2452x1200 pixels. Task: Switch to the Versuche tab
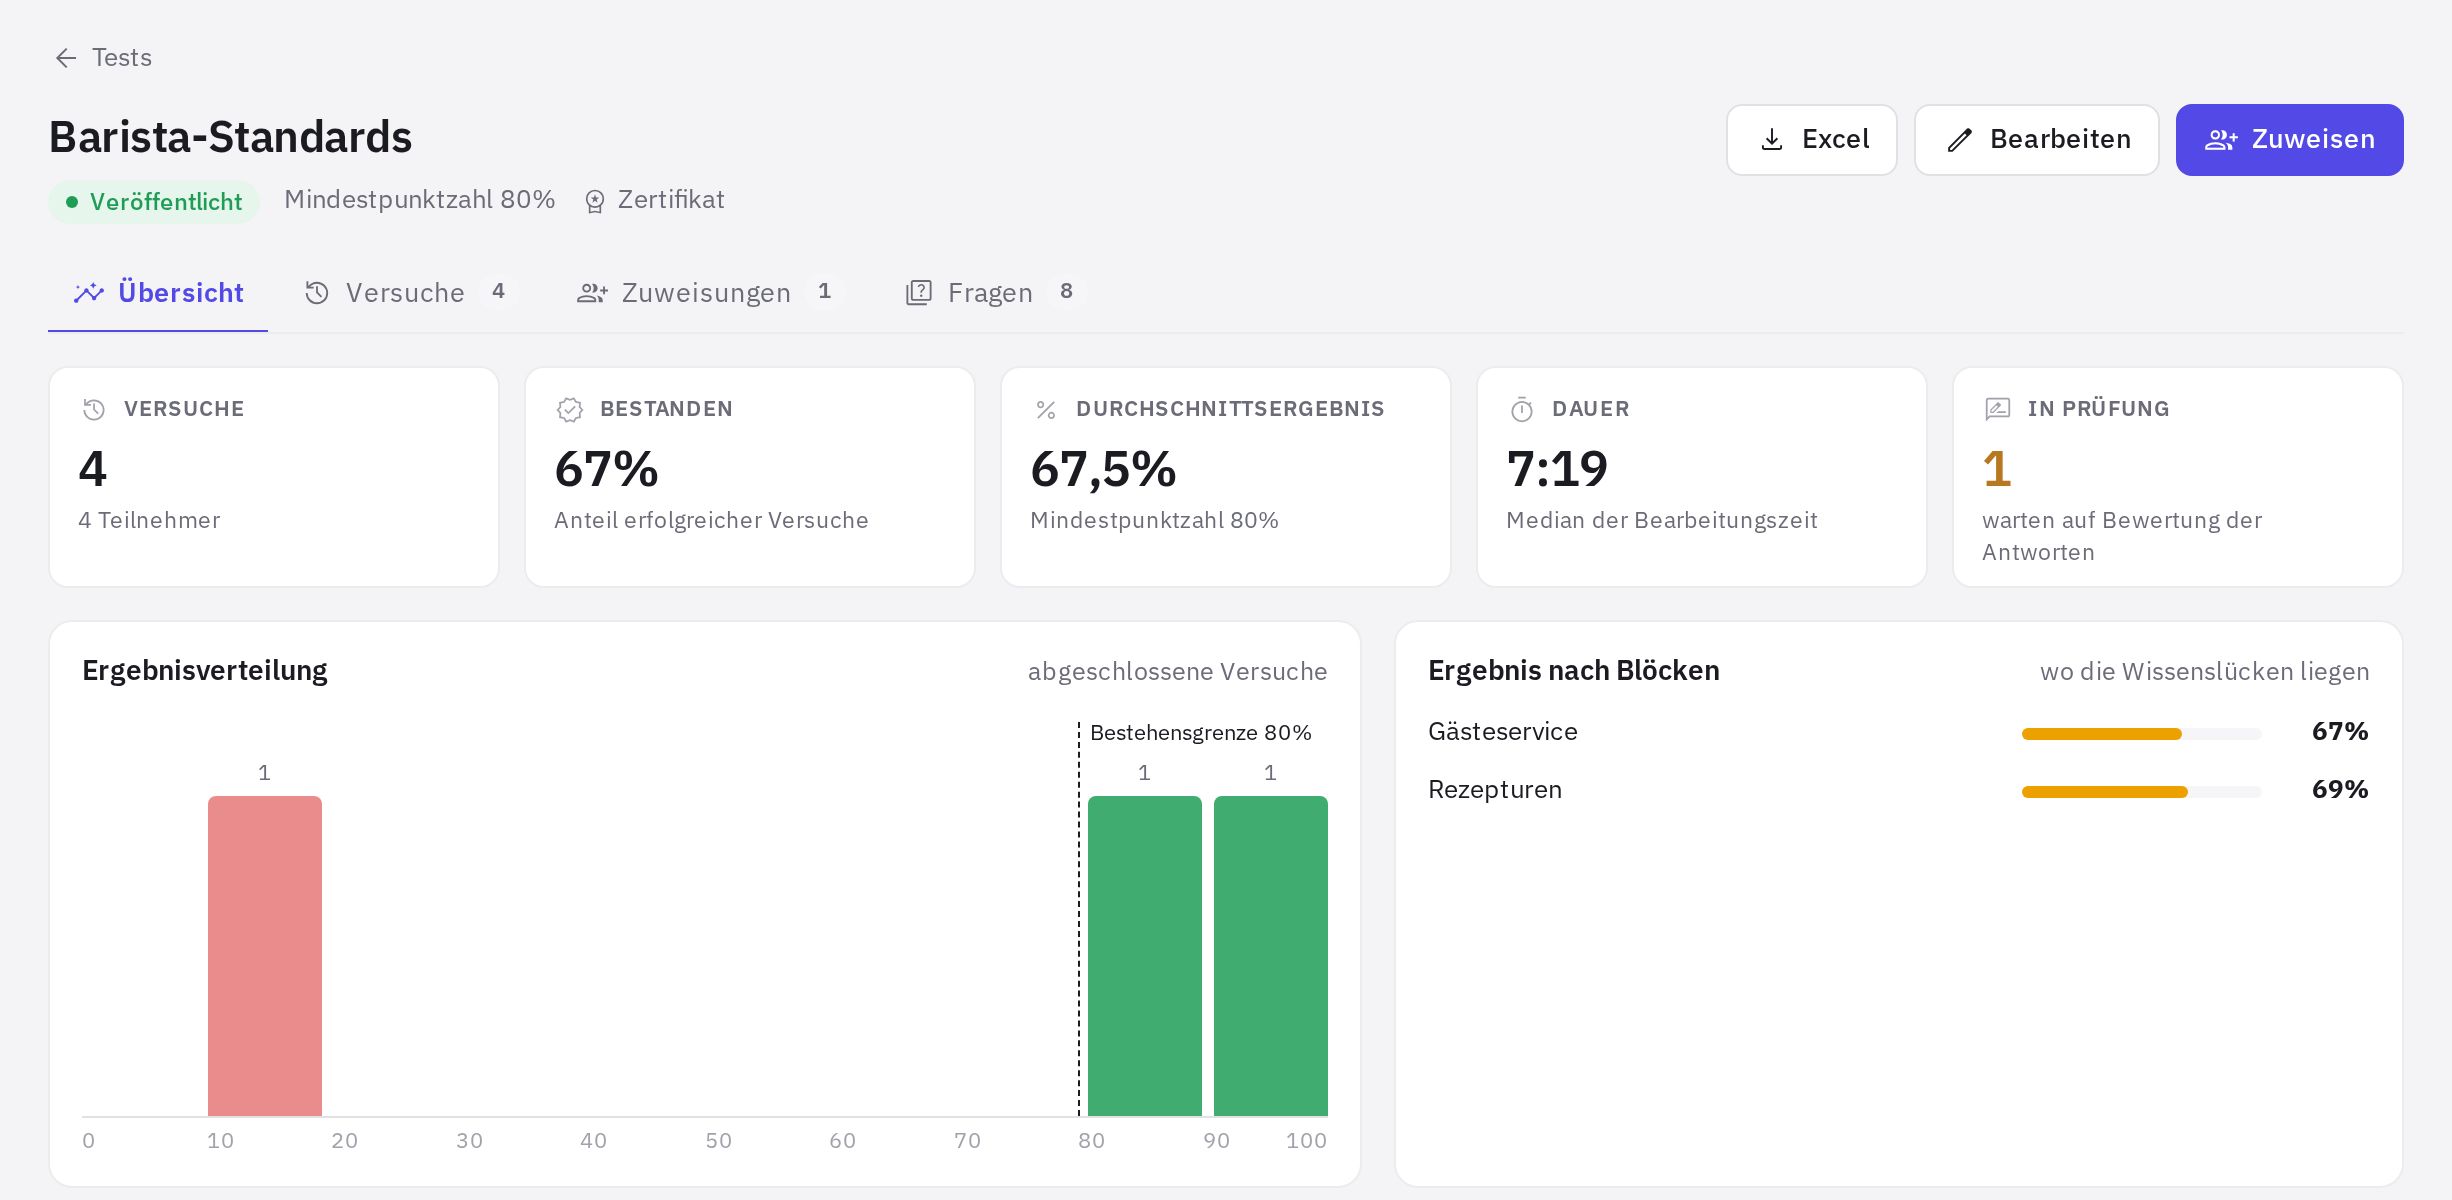coord(410,293)
